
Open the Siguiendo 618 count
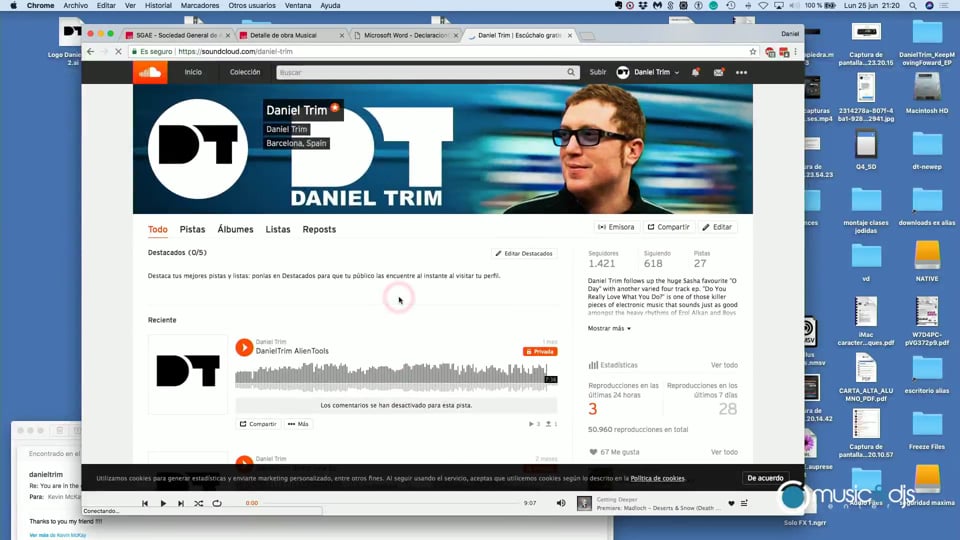tap(656, 260)
